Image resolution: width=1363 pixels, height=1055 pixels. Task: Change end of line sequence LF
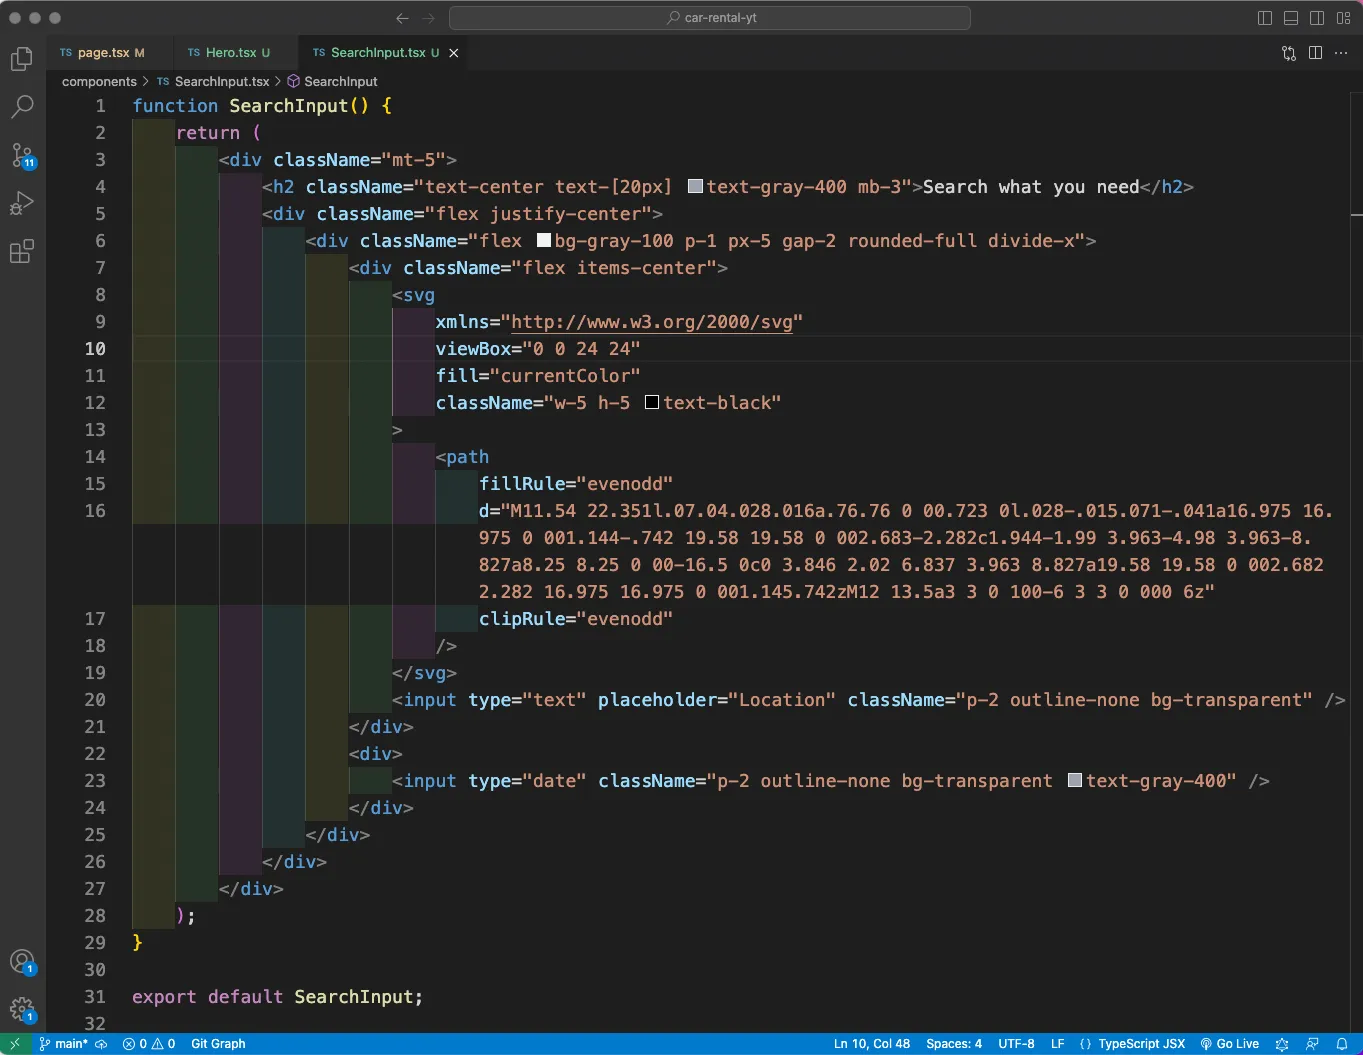point(1057,1044)
